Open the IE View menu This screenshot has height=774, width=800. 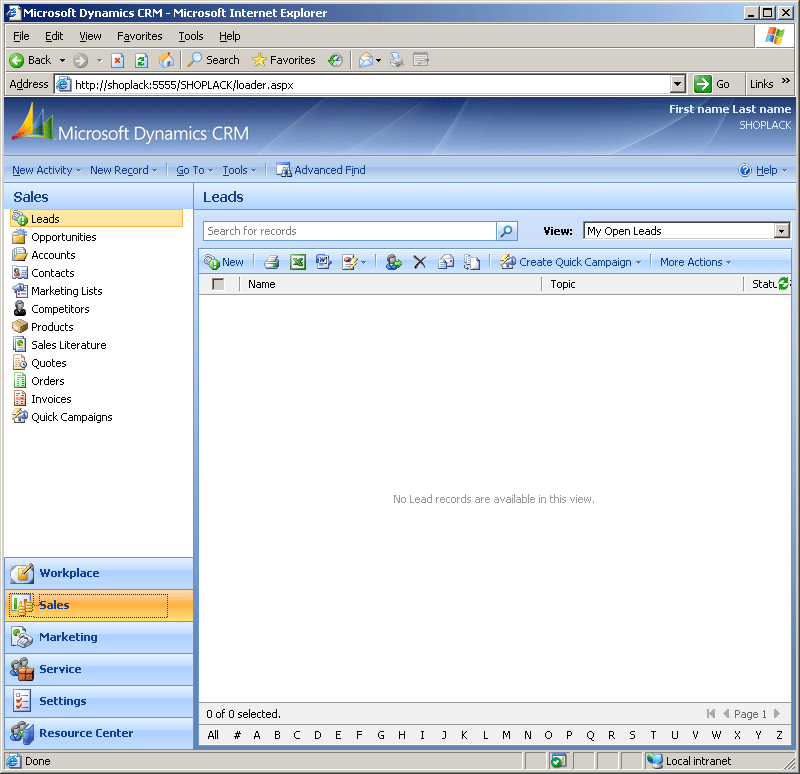pyautogui.click(x=90, y=36)
